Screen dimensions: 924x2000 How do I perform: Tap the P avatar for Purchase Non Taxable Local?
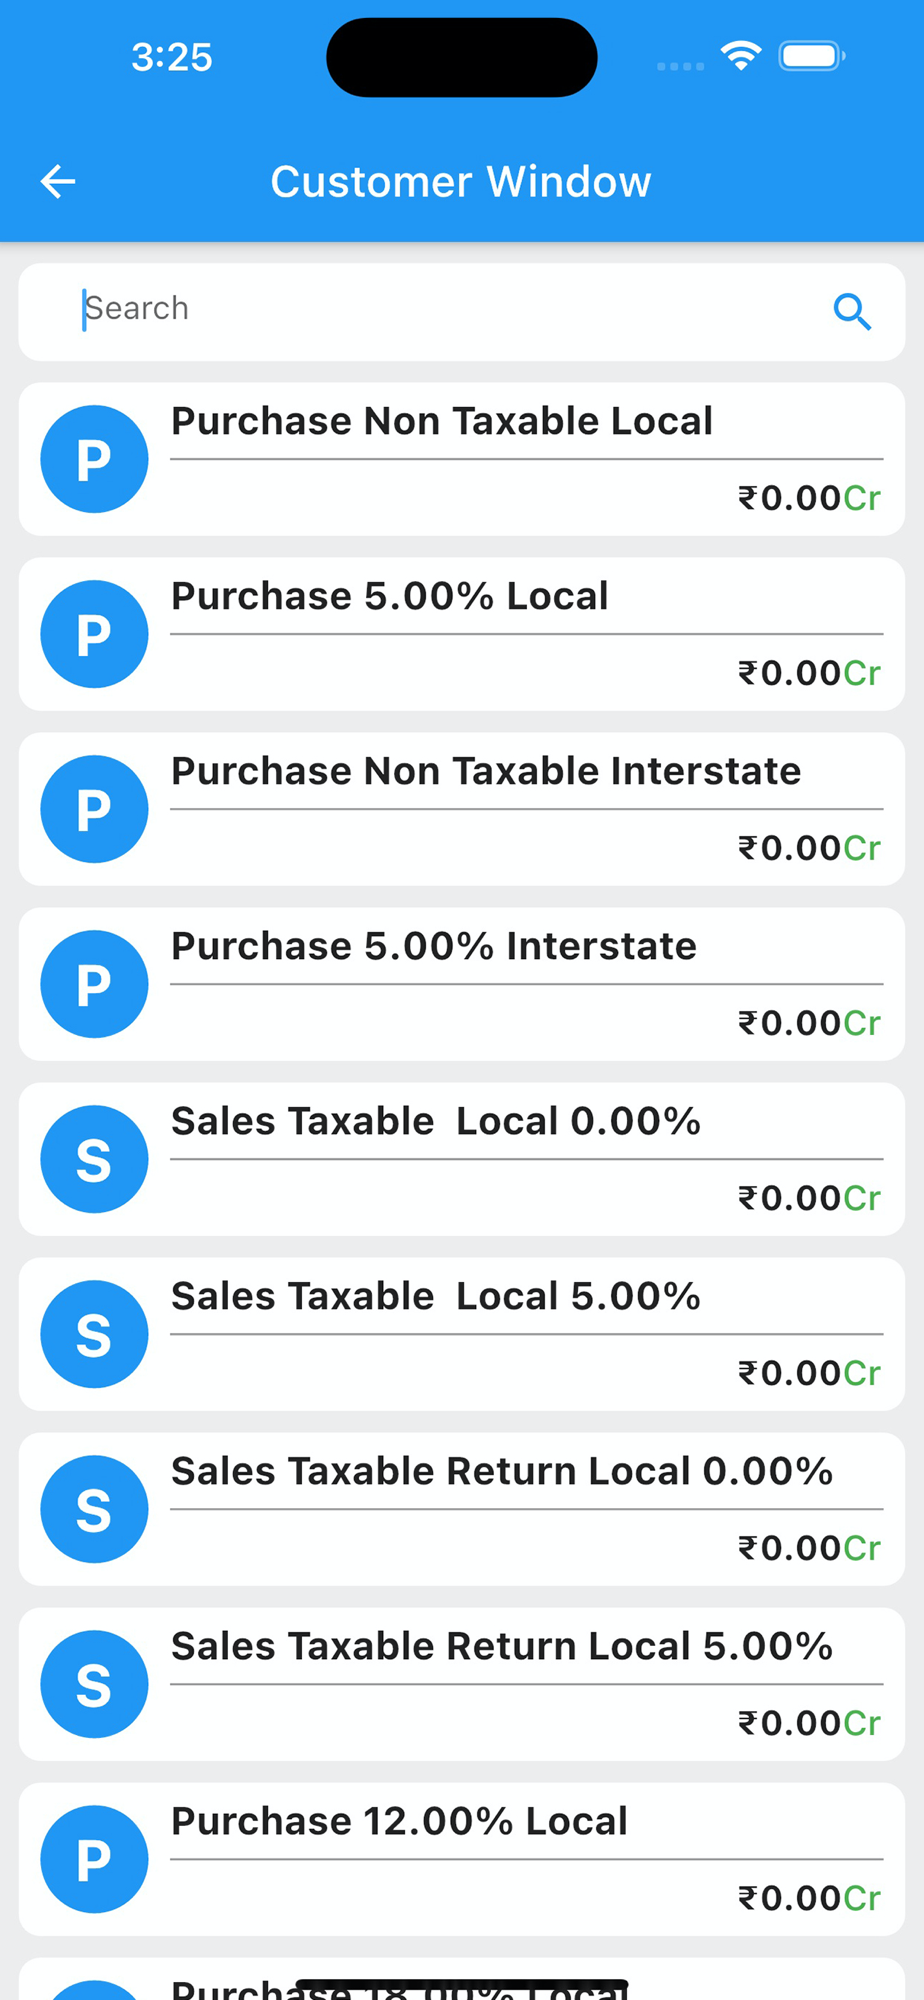click(x=94, y=459)
